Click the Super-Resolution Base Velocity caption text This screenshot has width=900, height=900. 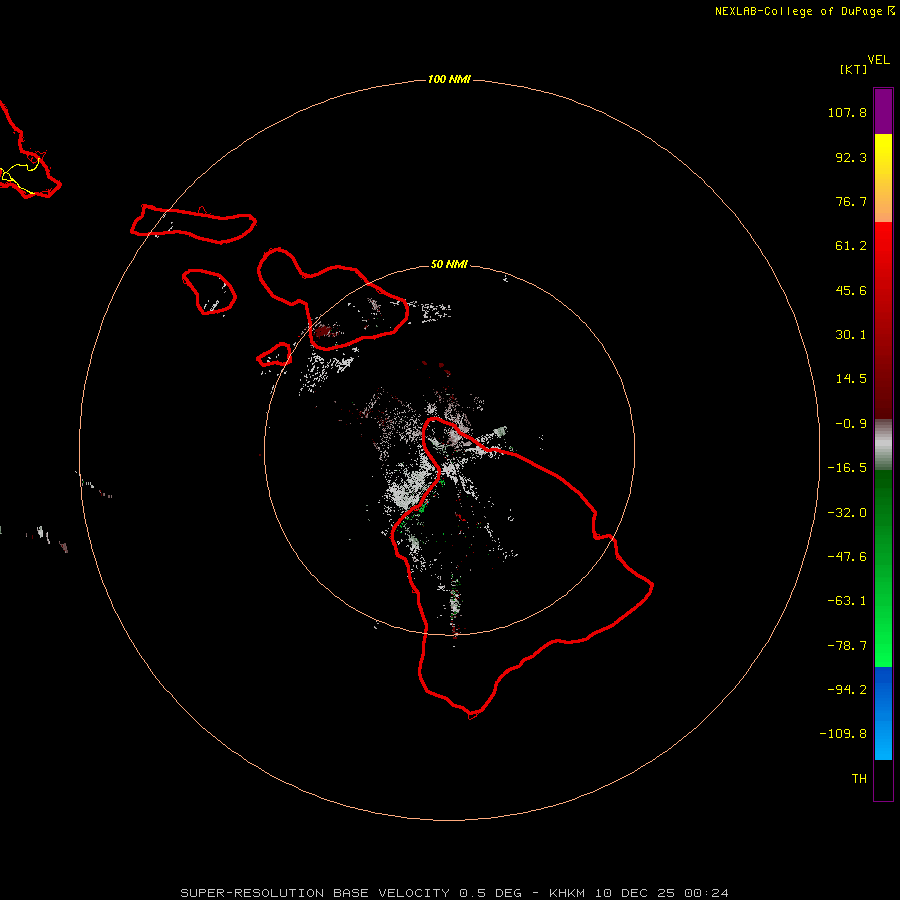(455, 893)
